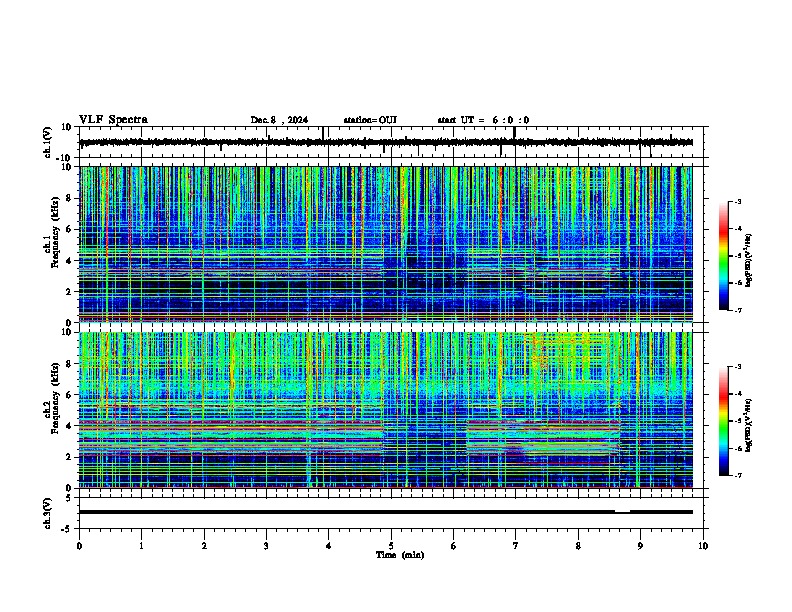Click the ch.1 spectrogram color scale bar
This screenshot has width=792, height=612.
click(x=723, y=255)
